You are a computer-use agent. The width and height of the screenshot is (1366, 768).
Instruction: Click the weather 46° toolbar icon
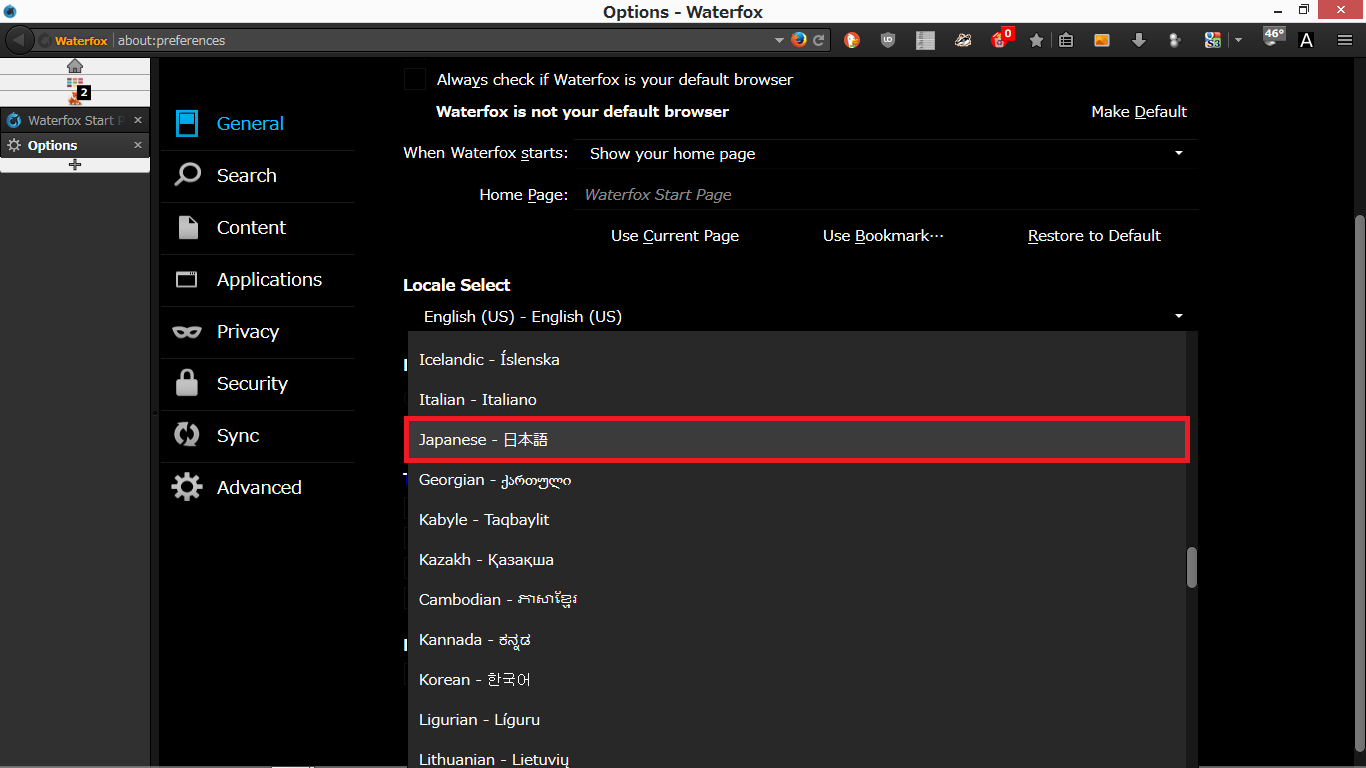coord(1273,37)
